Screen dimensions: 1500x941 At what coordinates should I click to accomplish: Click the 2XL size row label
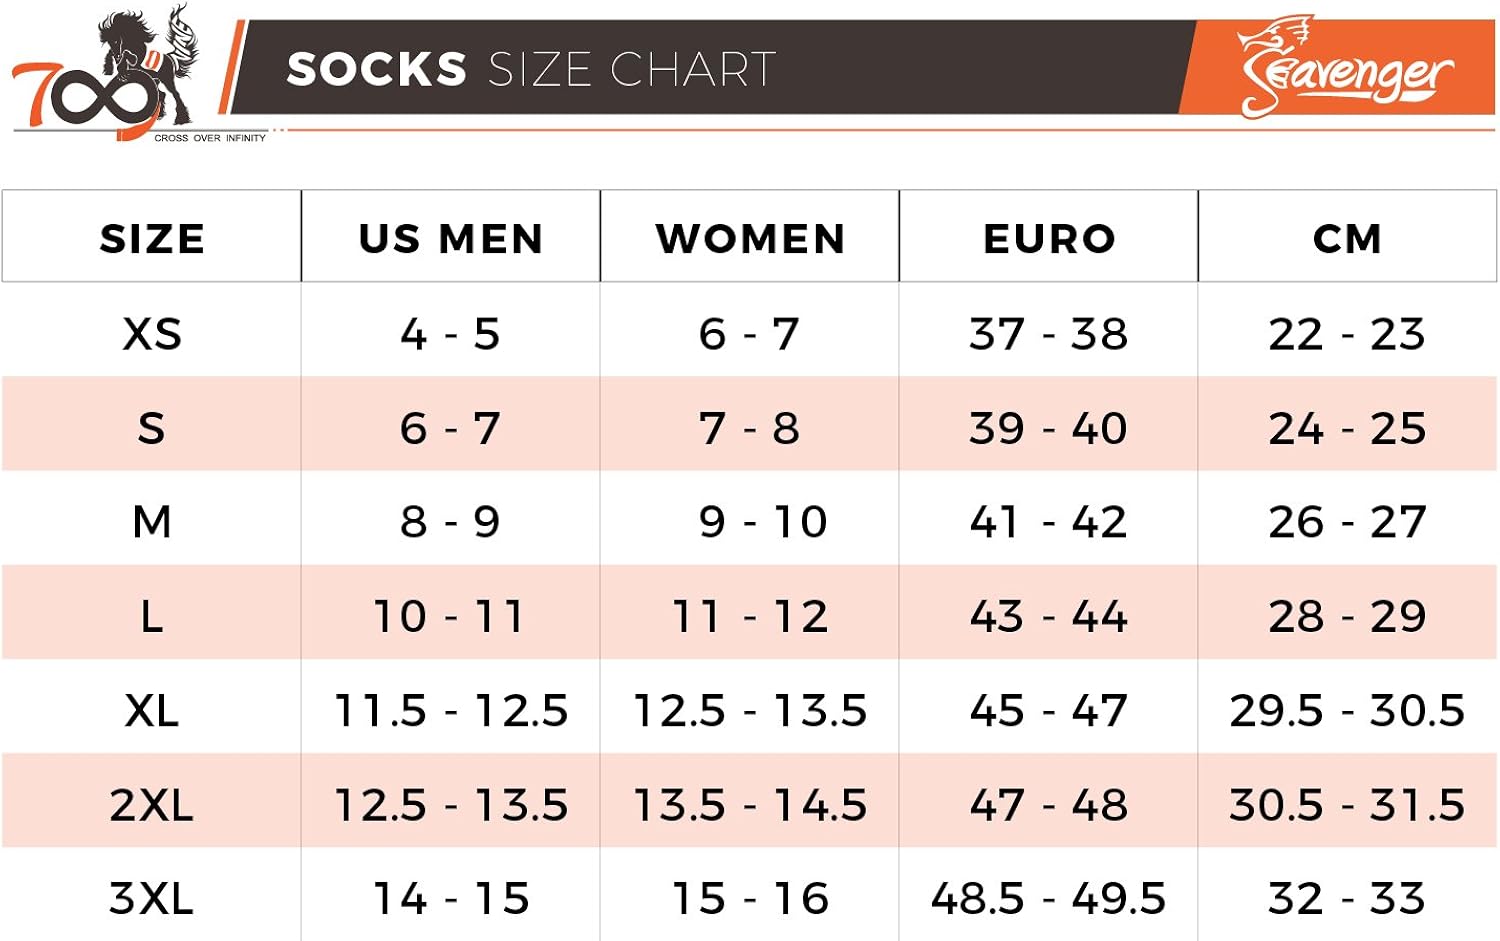click(152, 805)
